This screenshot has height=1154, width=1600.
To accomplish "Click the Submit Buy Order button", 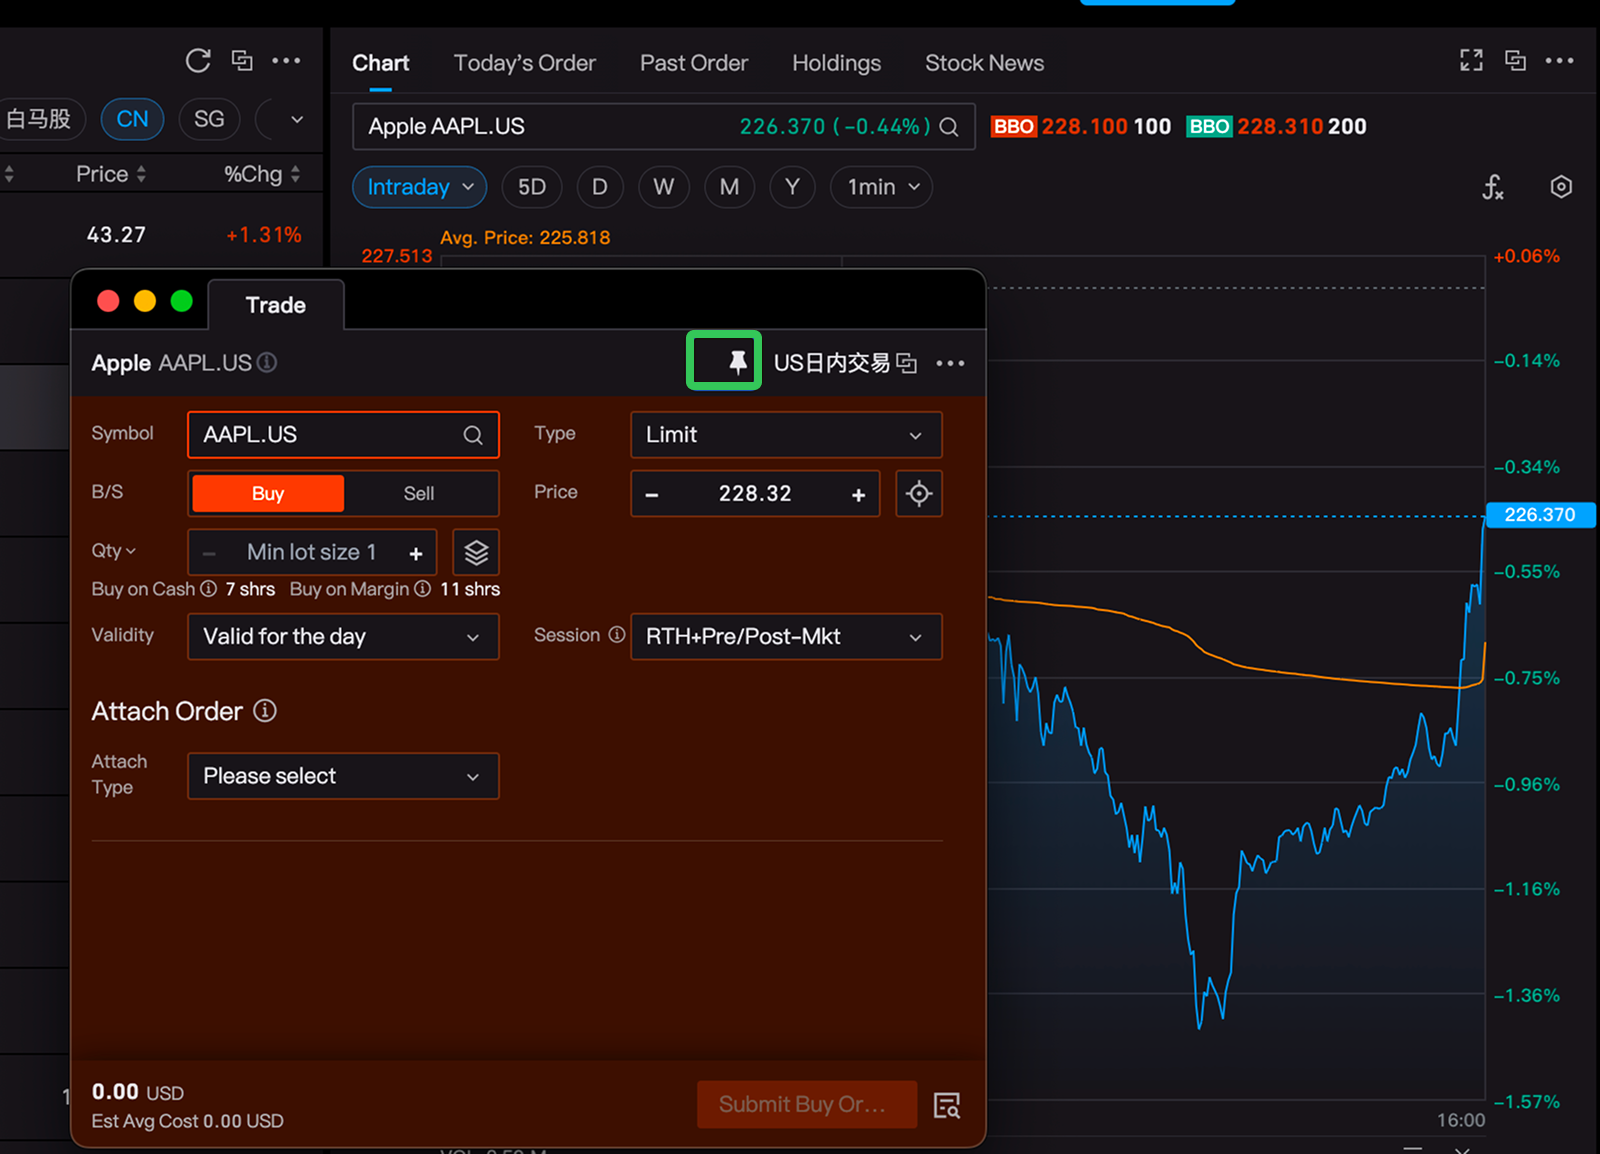I will coord(806,1104).
